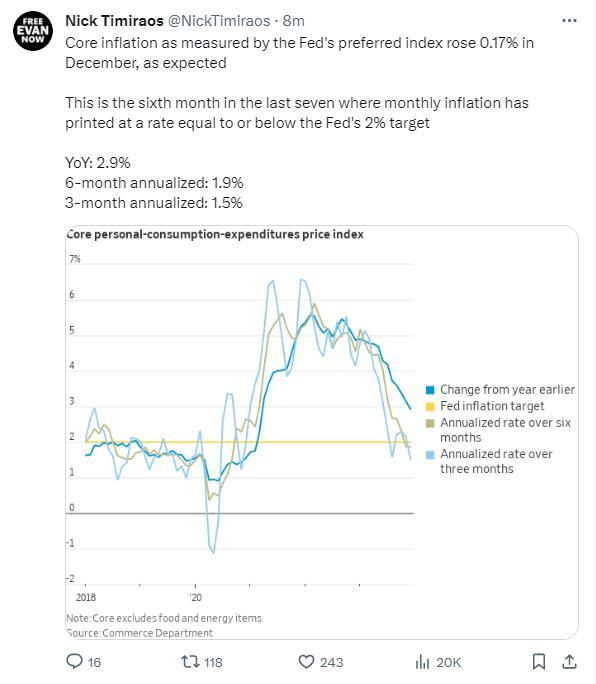Image resolution: width=596 pixels, height=684 pixels.
Task: Click the blue Change from year earlier swatch
Action: pos(430,390)
